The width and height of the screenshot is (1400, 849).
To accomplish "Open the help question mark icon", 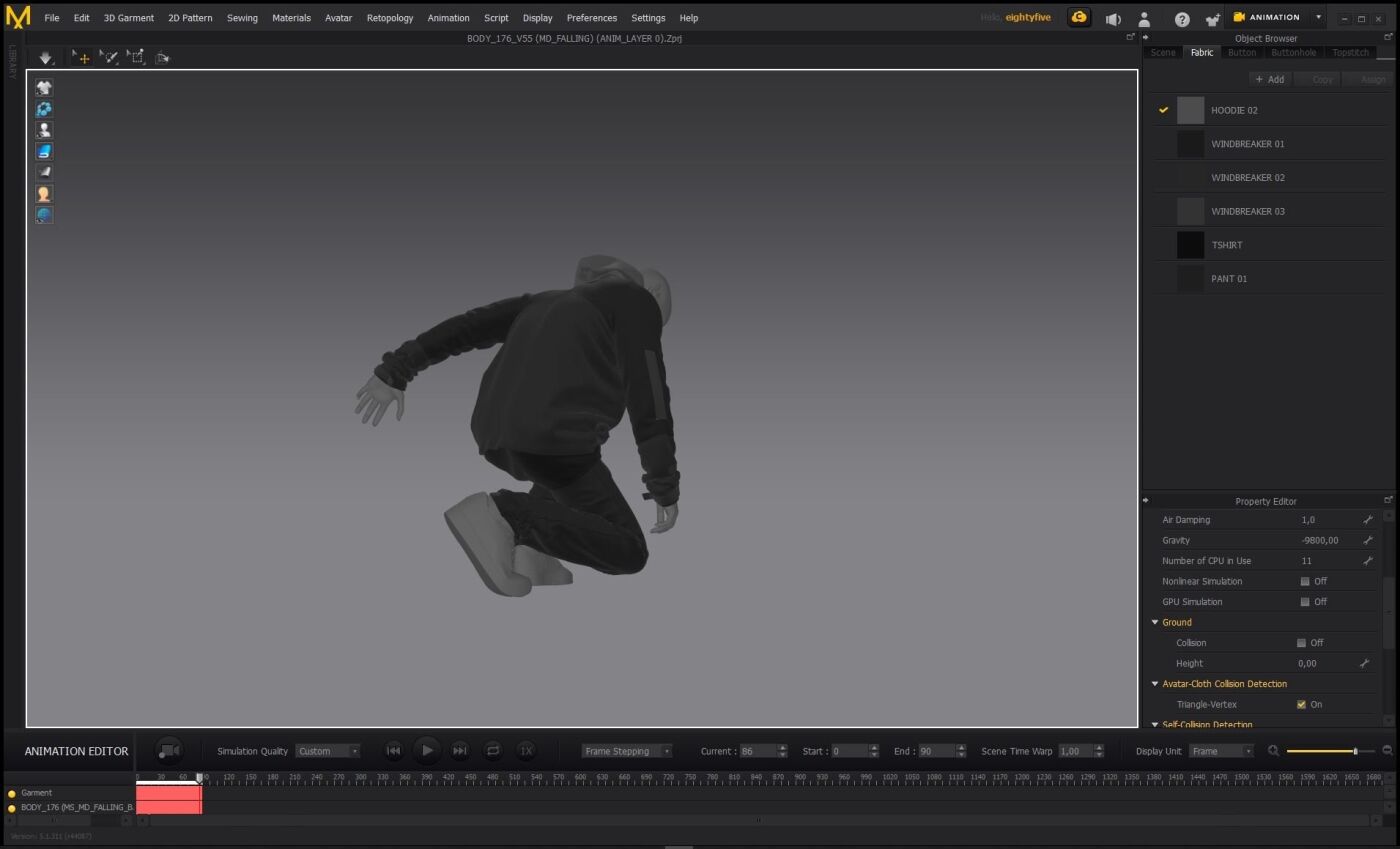I will 1182,19.
